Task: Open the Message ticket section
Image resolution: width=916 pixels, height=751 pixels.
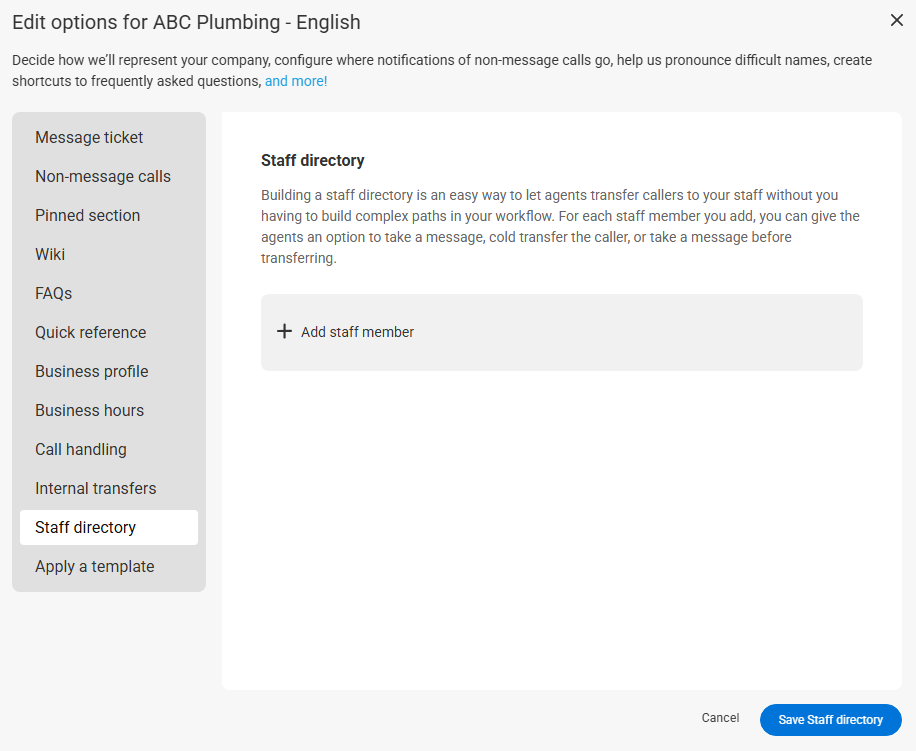Action: coord(89,138)
